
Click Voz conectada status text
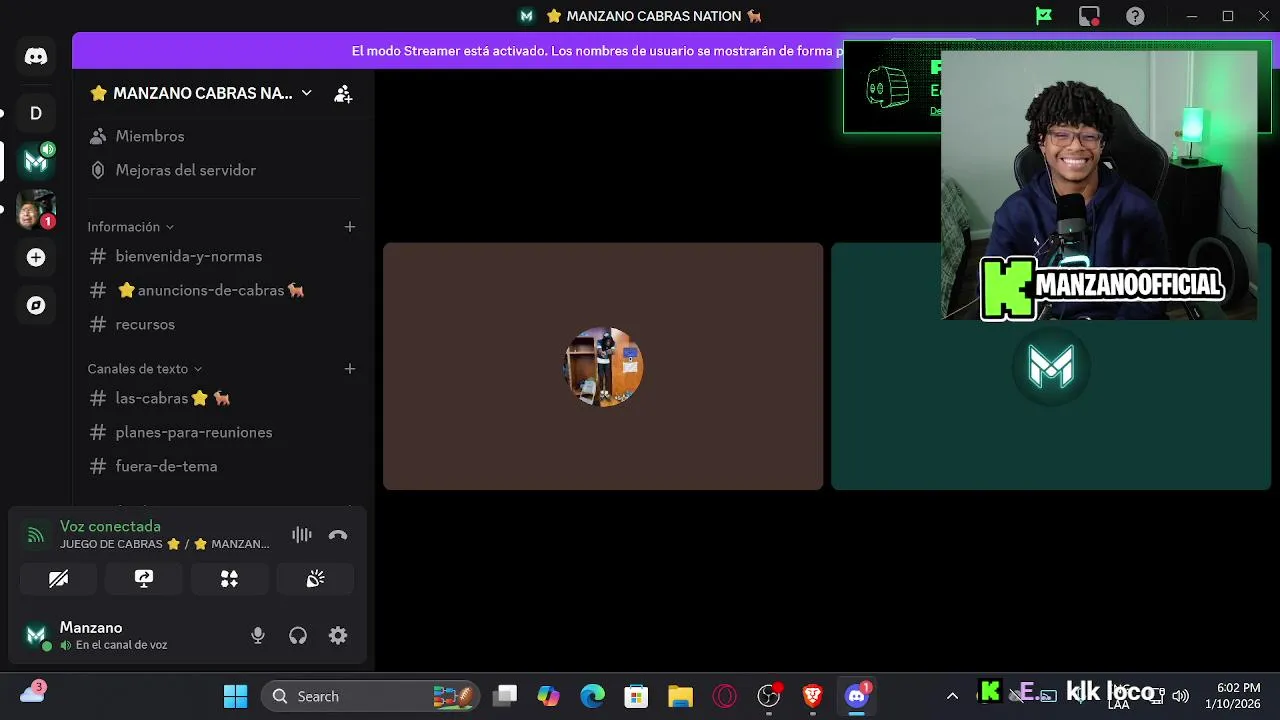[x=110, y=526]
